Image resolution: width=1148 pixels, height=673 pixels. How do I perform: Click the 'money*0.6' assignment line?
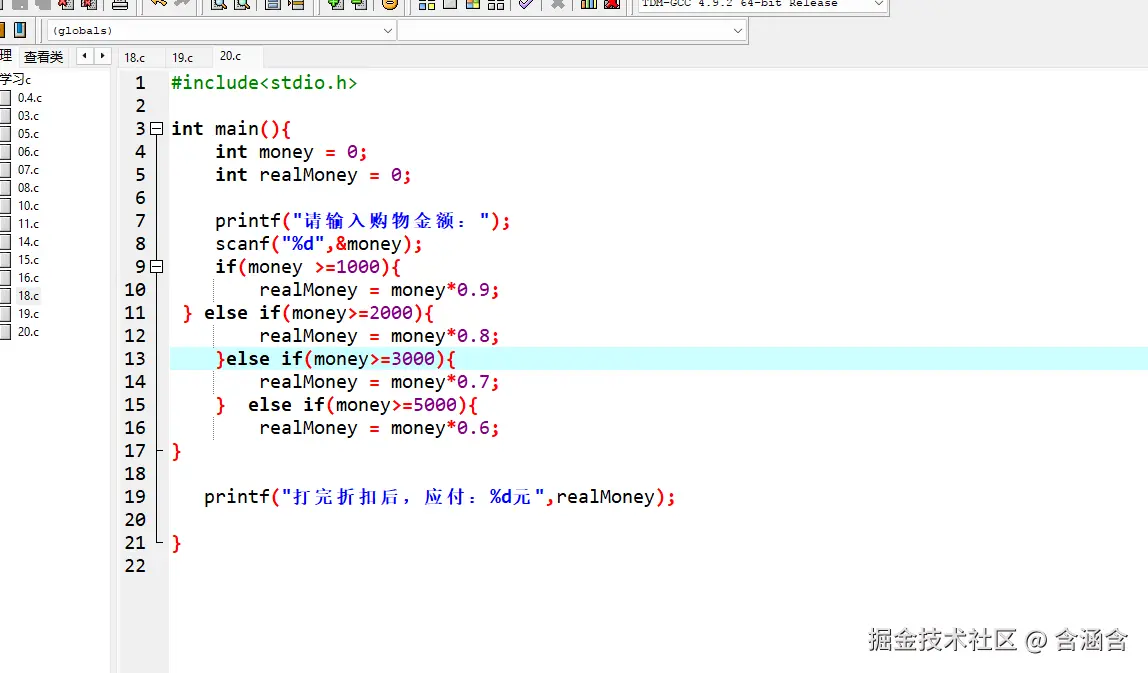click(379, 428)
